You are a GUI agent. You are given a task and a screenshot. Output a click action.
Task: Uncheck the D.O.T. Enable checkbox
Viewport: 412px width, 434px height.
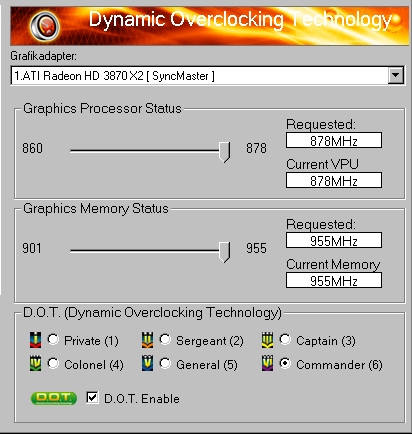click(92, 398)
